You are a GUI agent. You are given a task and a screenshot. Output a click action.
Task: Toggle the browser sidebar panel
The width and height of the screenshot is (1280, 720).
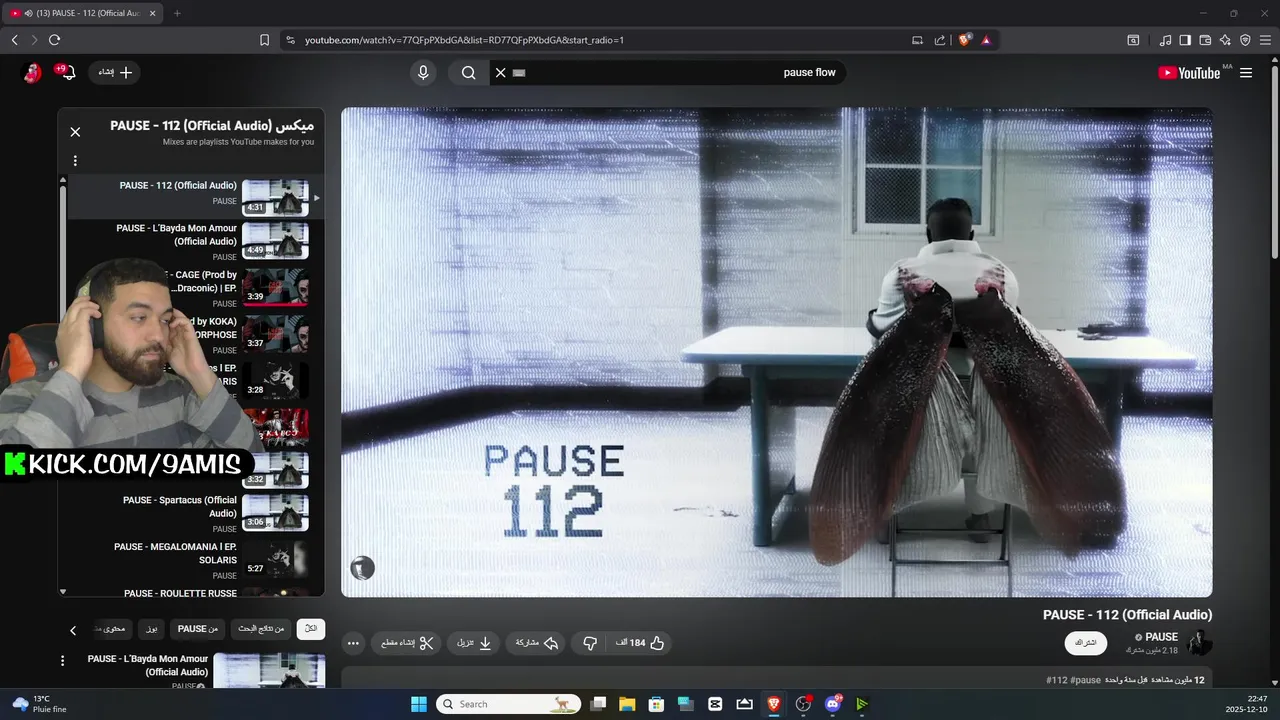1185,40
